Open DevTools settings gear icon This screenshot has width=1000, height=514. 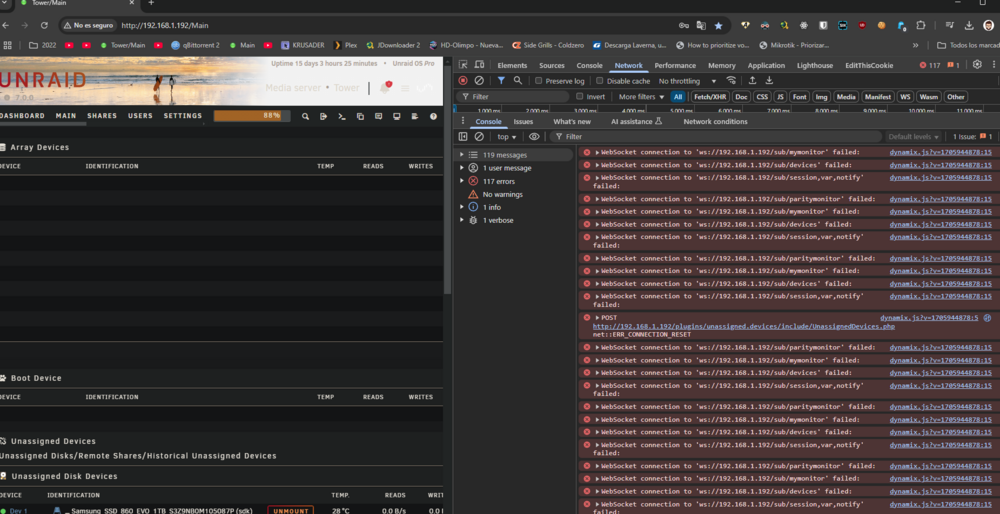point(977,64)
